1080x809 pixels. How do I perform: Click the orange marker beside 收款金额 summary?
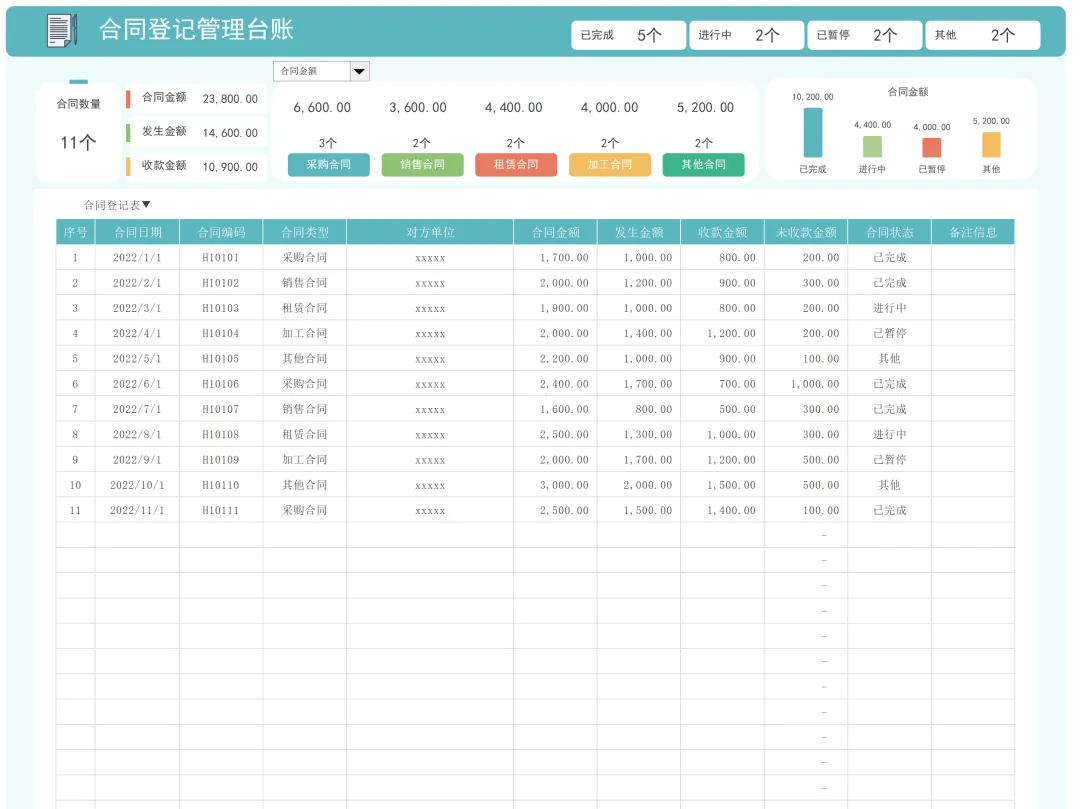coord(128,166)
